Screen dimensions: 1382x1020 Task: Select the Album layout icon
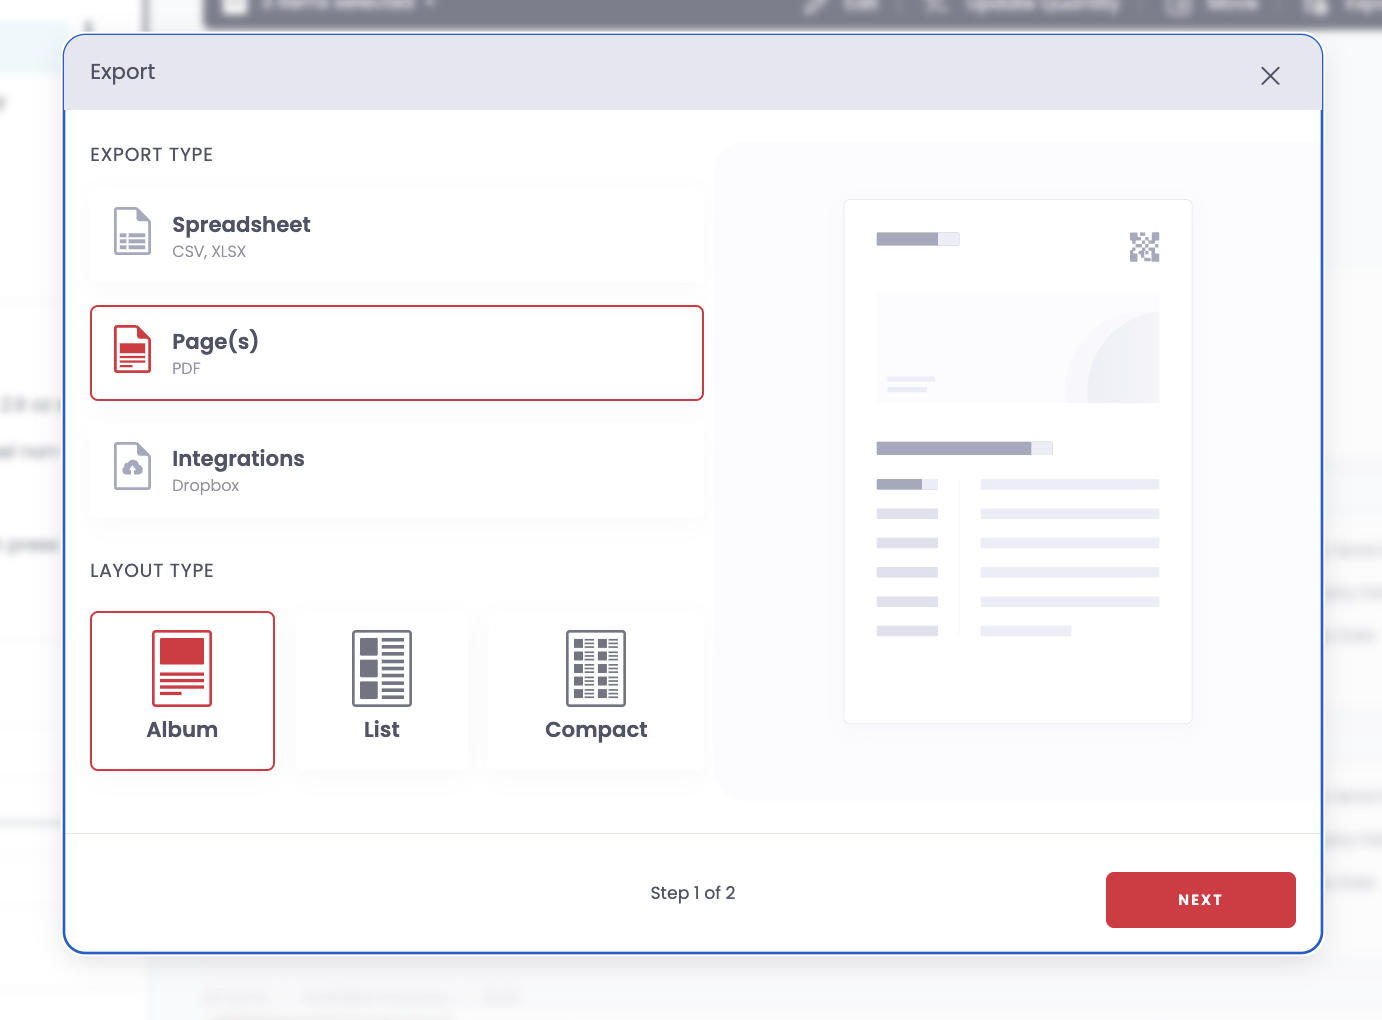click(182, 667)
